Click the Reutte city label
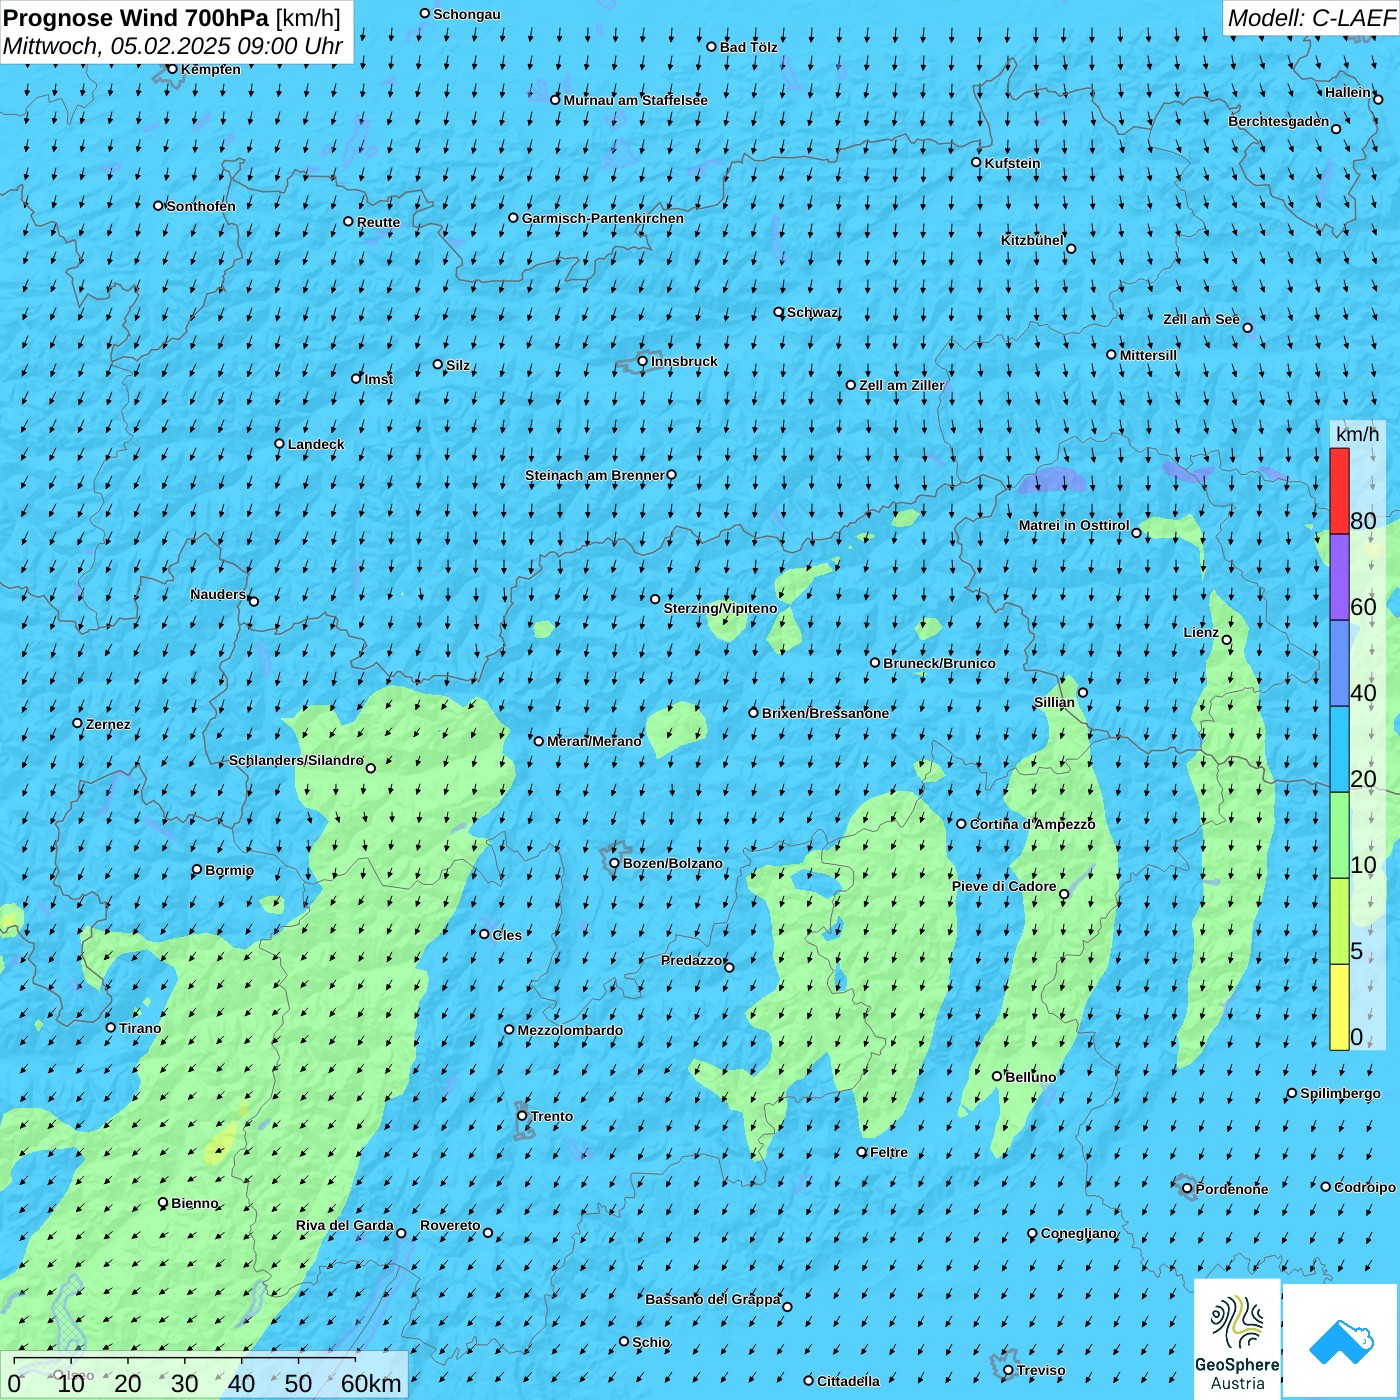 click(378, 222)
